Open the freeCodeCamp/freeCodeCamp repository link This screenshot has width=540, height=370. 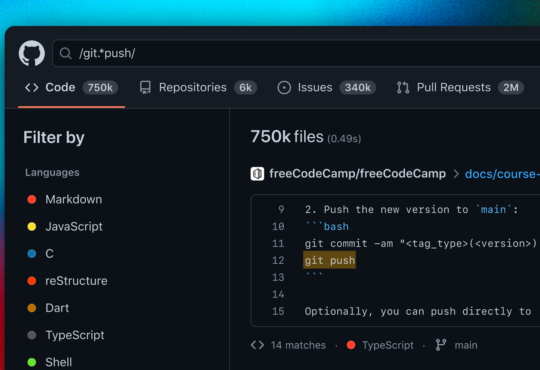point(357,174)
